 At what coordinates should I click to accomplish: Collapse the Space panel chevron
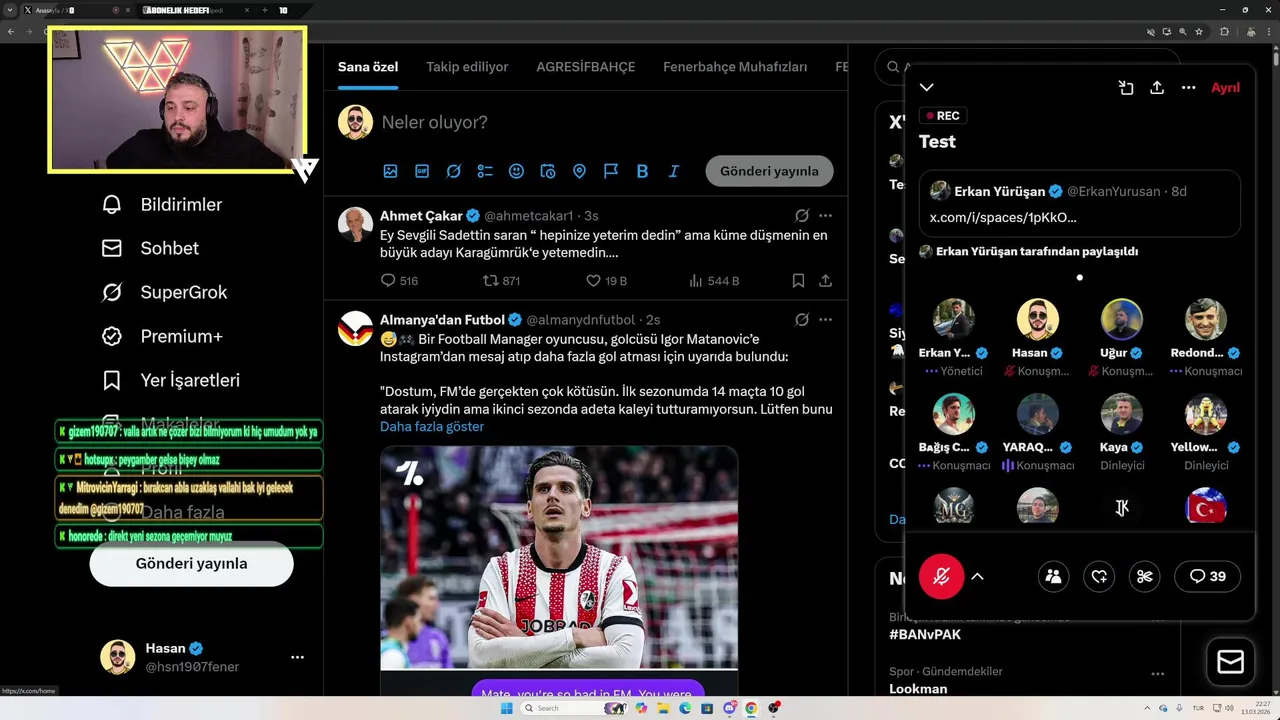point(927,88)
